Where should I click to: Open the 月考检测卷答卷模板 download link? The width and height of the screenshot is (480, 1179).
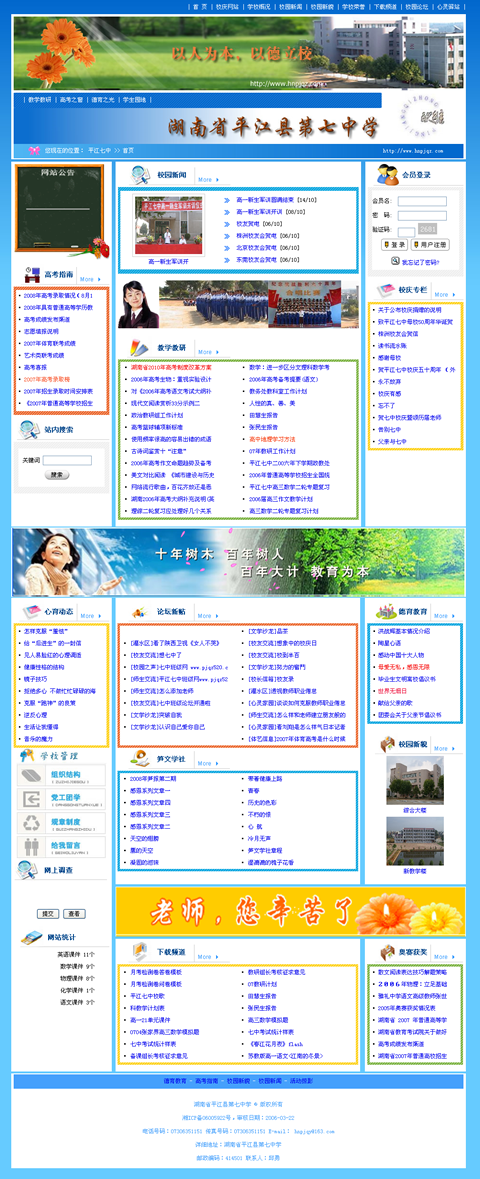(156, 972)
